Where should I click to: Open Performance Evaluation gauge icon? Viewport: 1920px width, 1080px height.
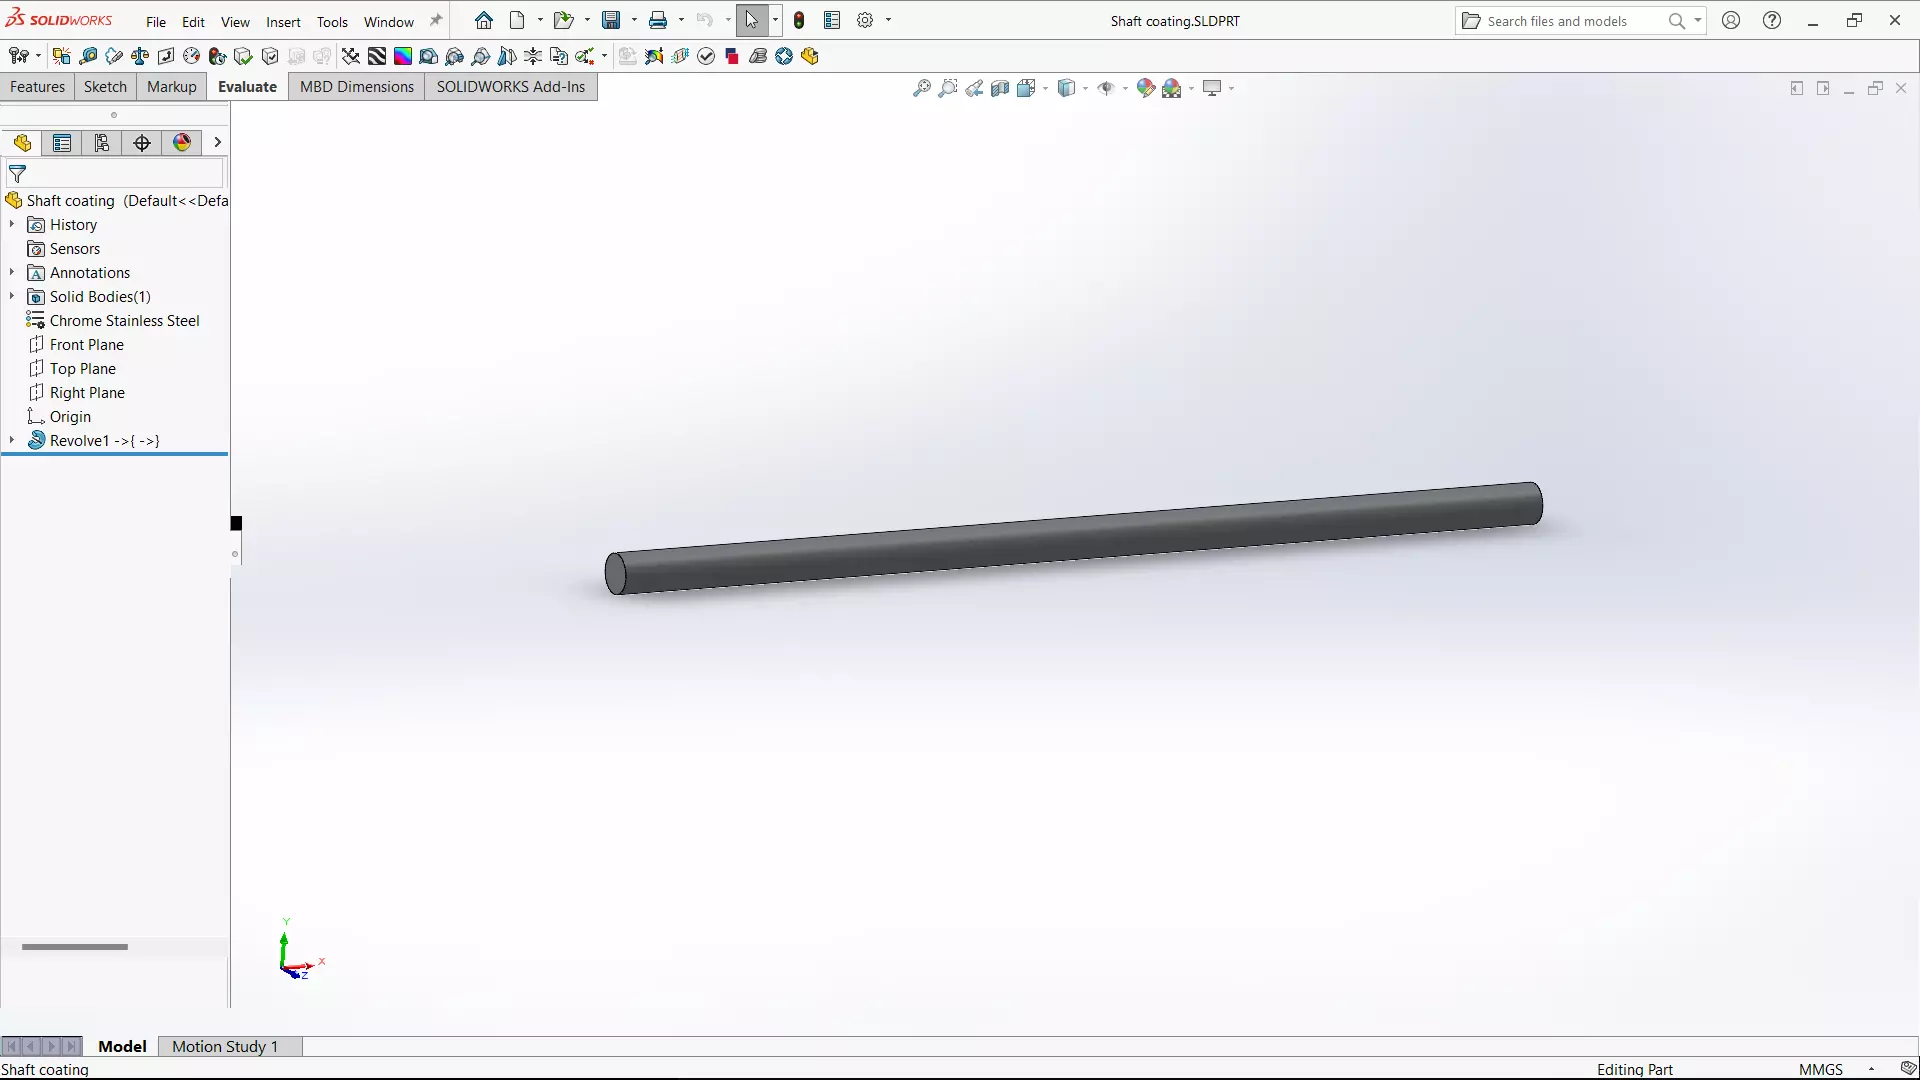tap(192, 56)
